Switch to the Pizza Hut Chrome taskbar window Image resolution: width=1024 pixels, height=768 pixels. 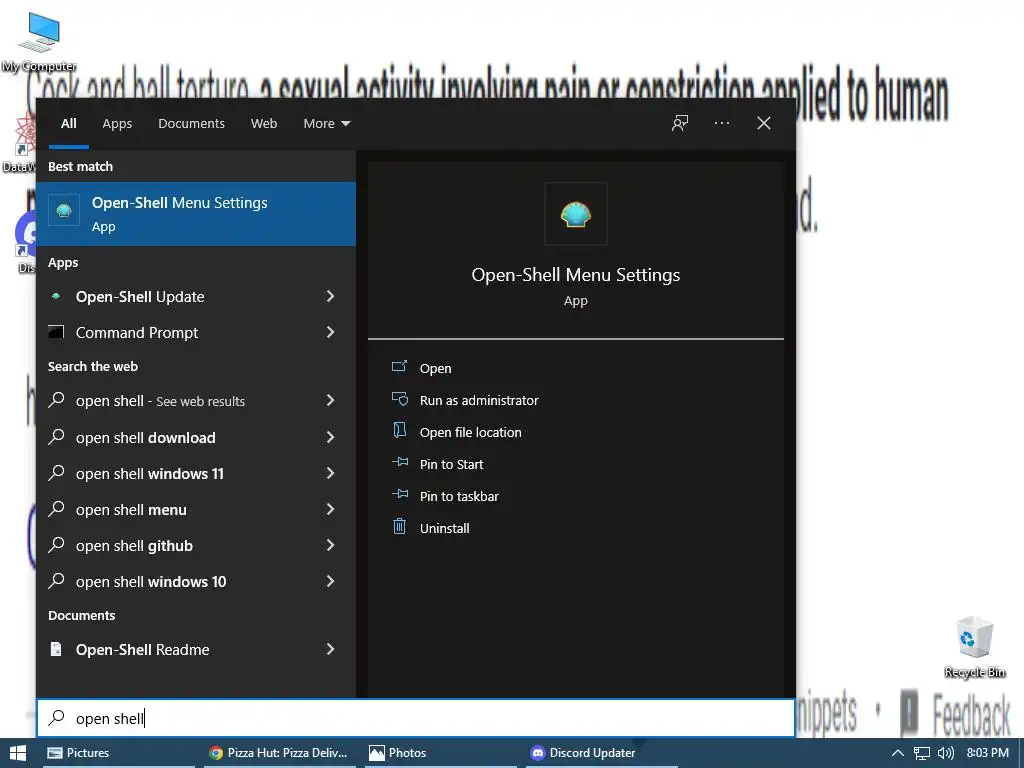280,753
